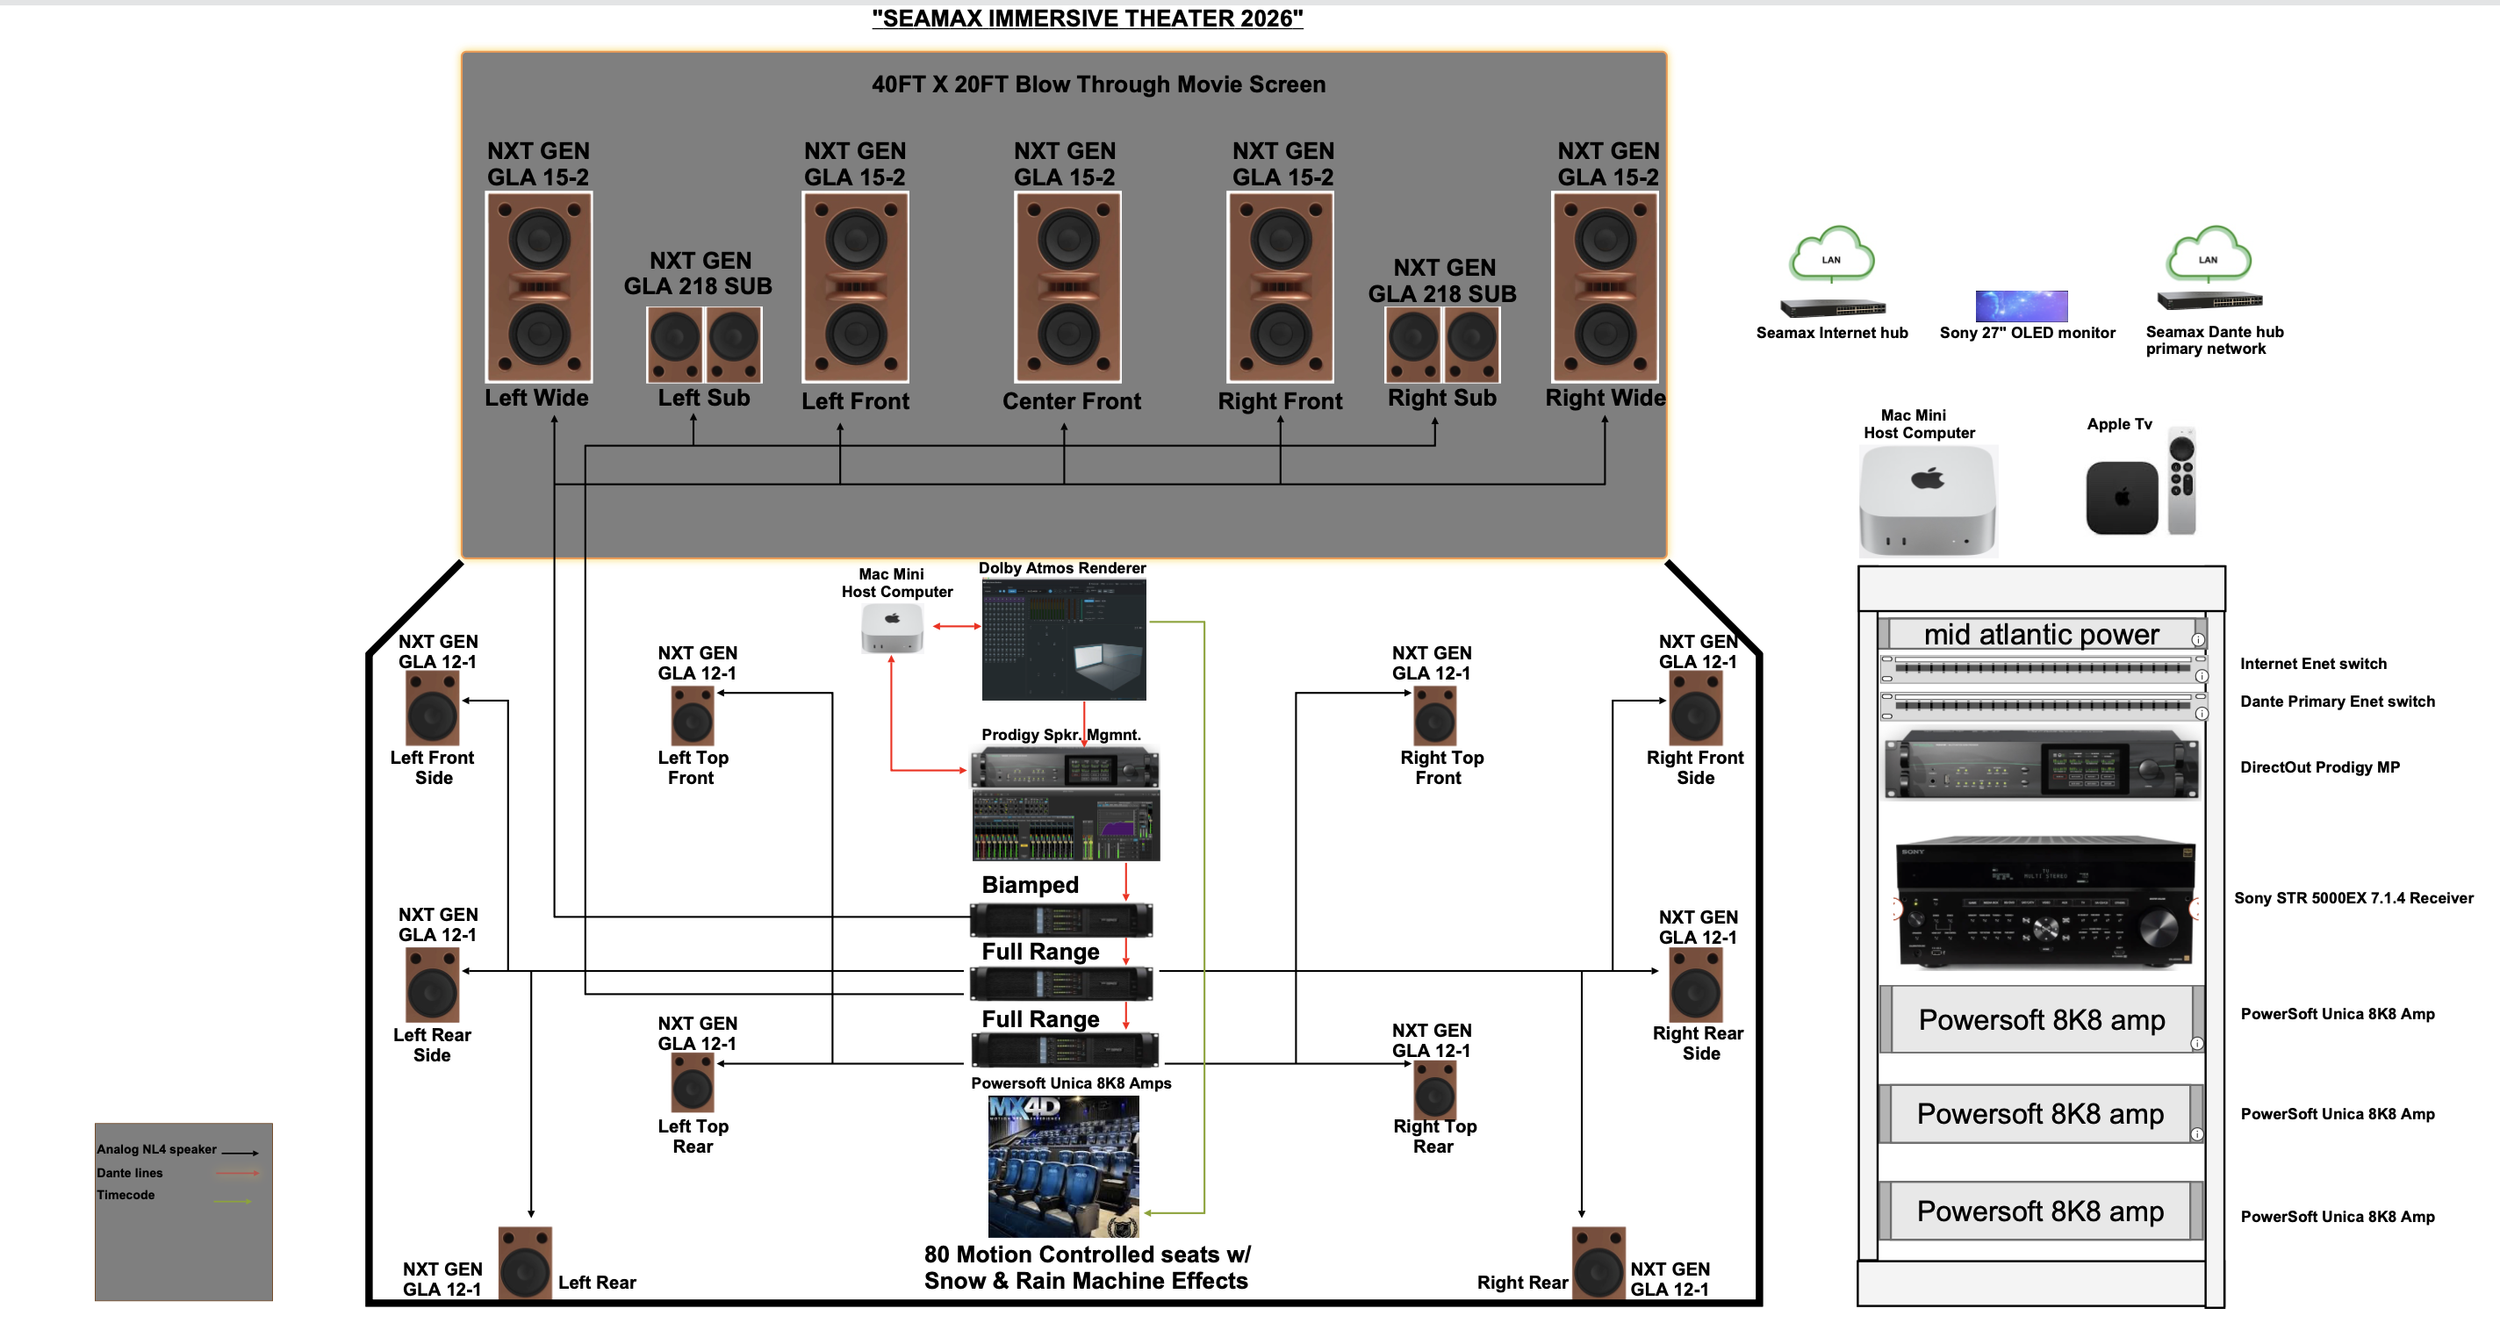The height and width of the screenshot is (1331, 2500).
Task: Click the "Powersoft Unica 8K8 Amps" caption
Action: (x=1071, y=1083)
